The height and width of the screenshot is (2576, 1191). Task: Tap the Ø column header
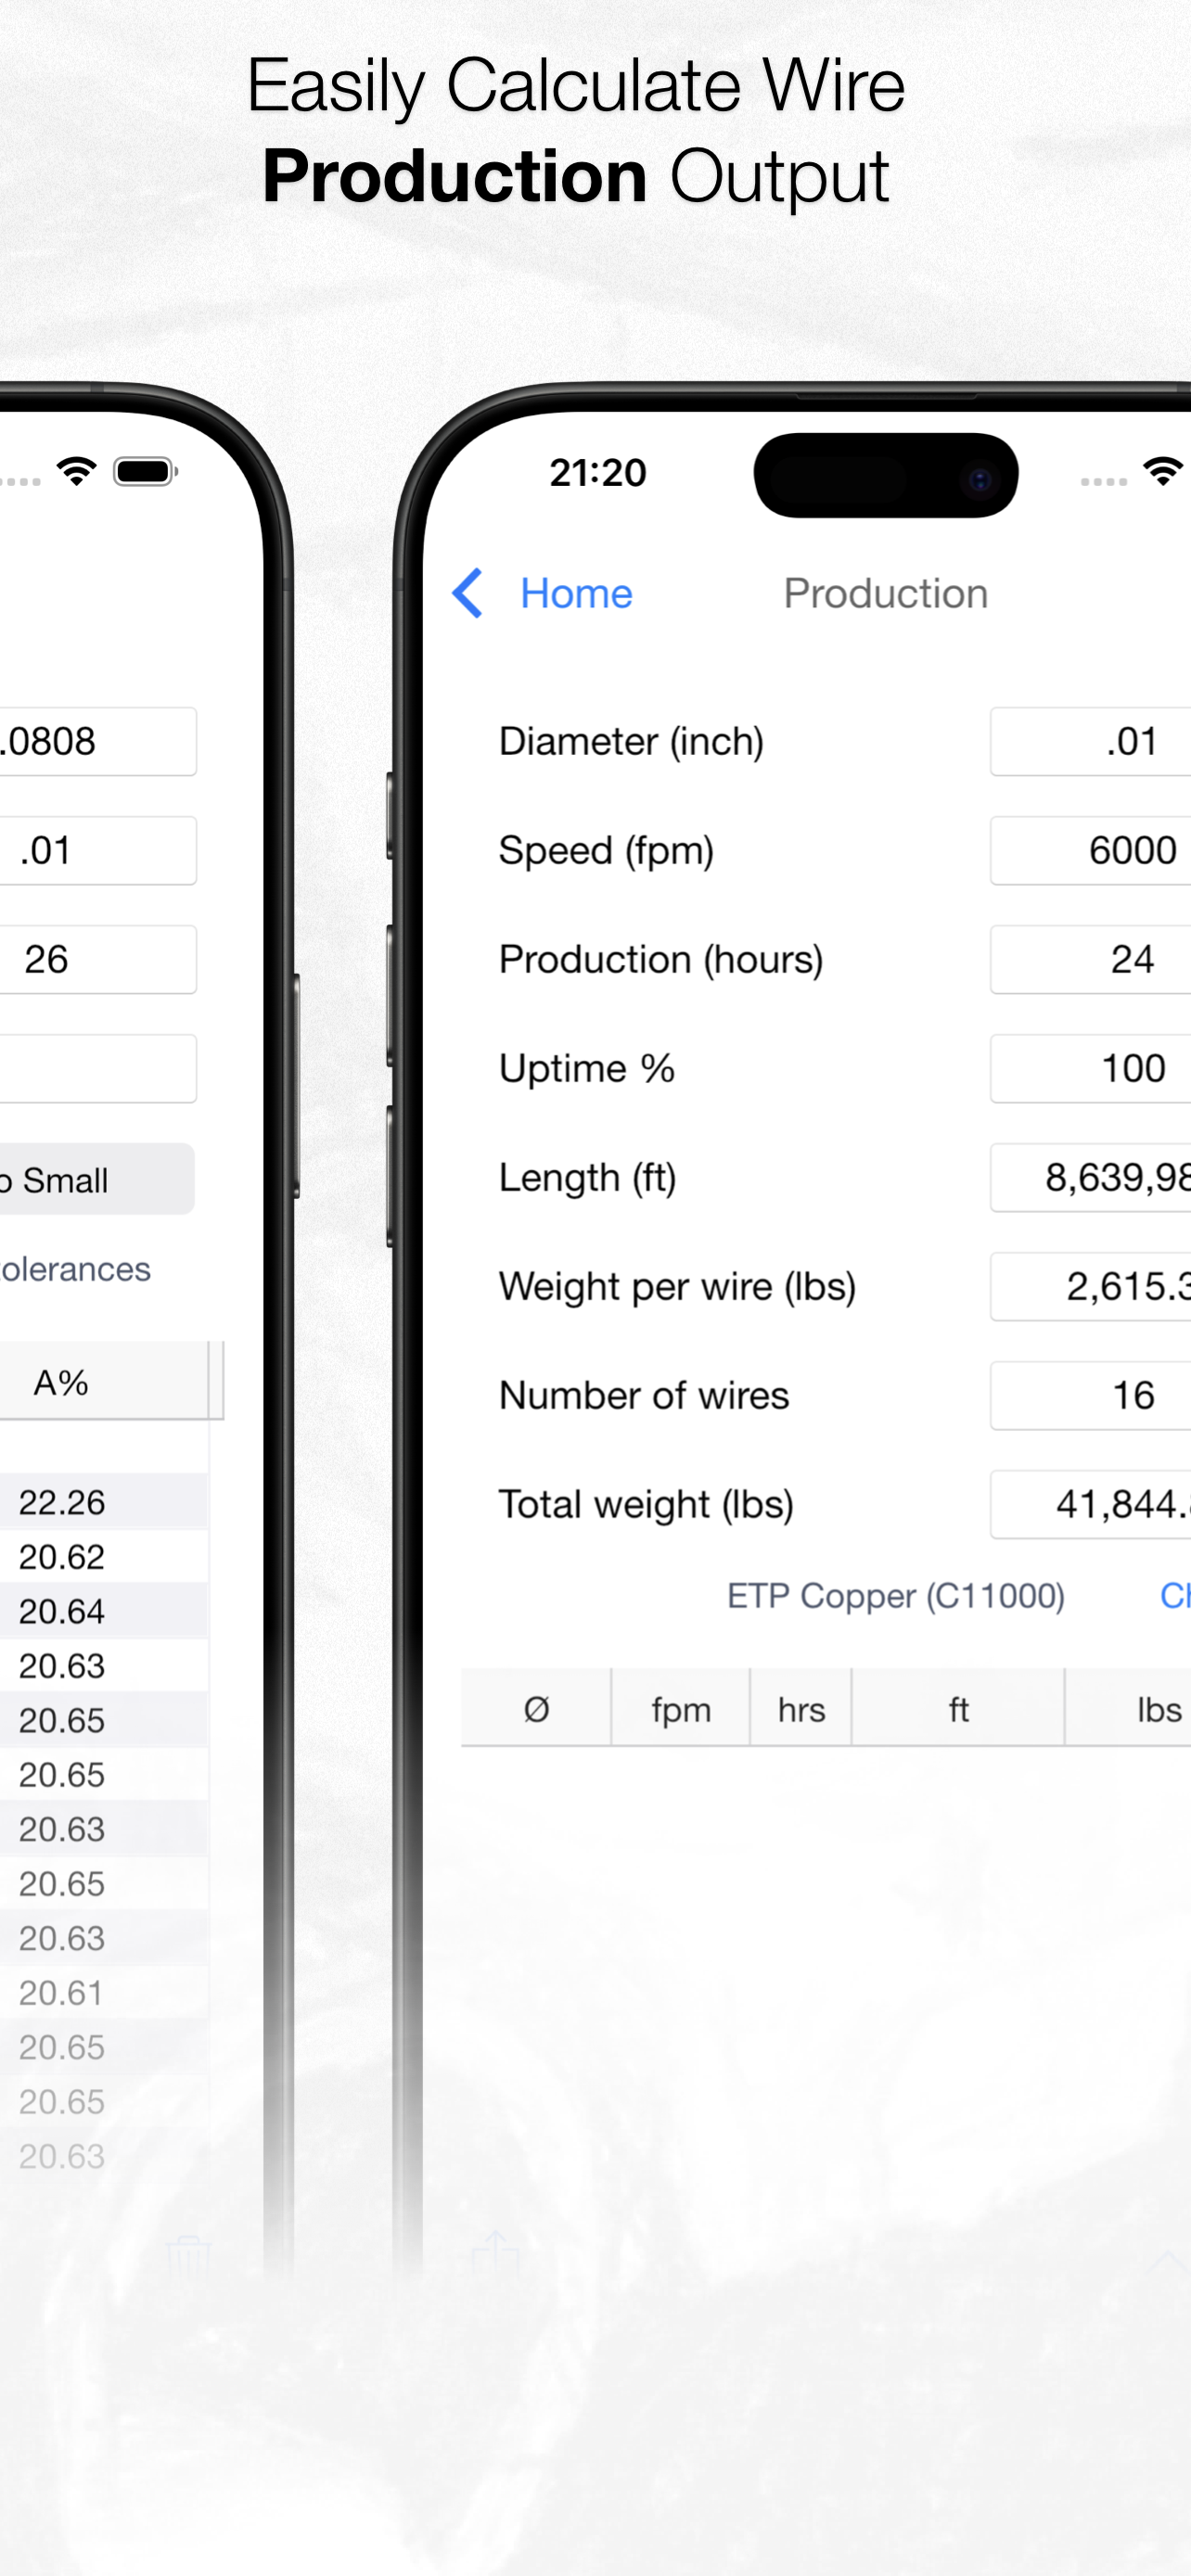click(x=536, y=1709)
